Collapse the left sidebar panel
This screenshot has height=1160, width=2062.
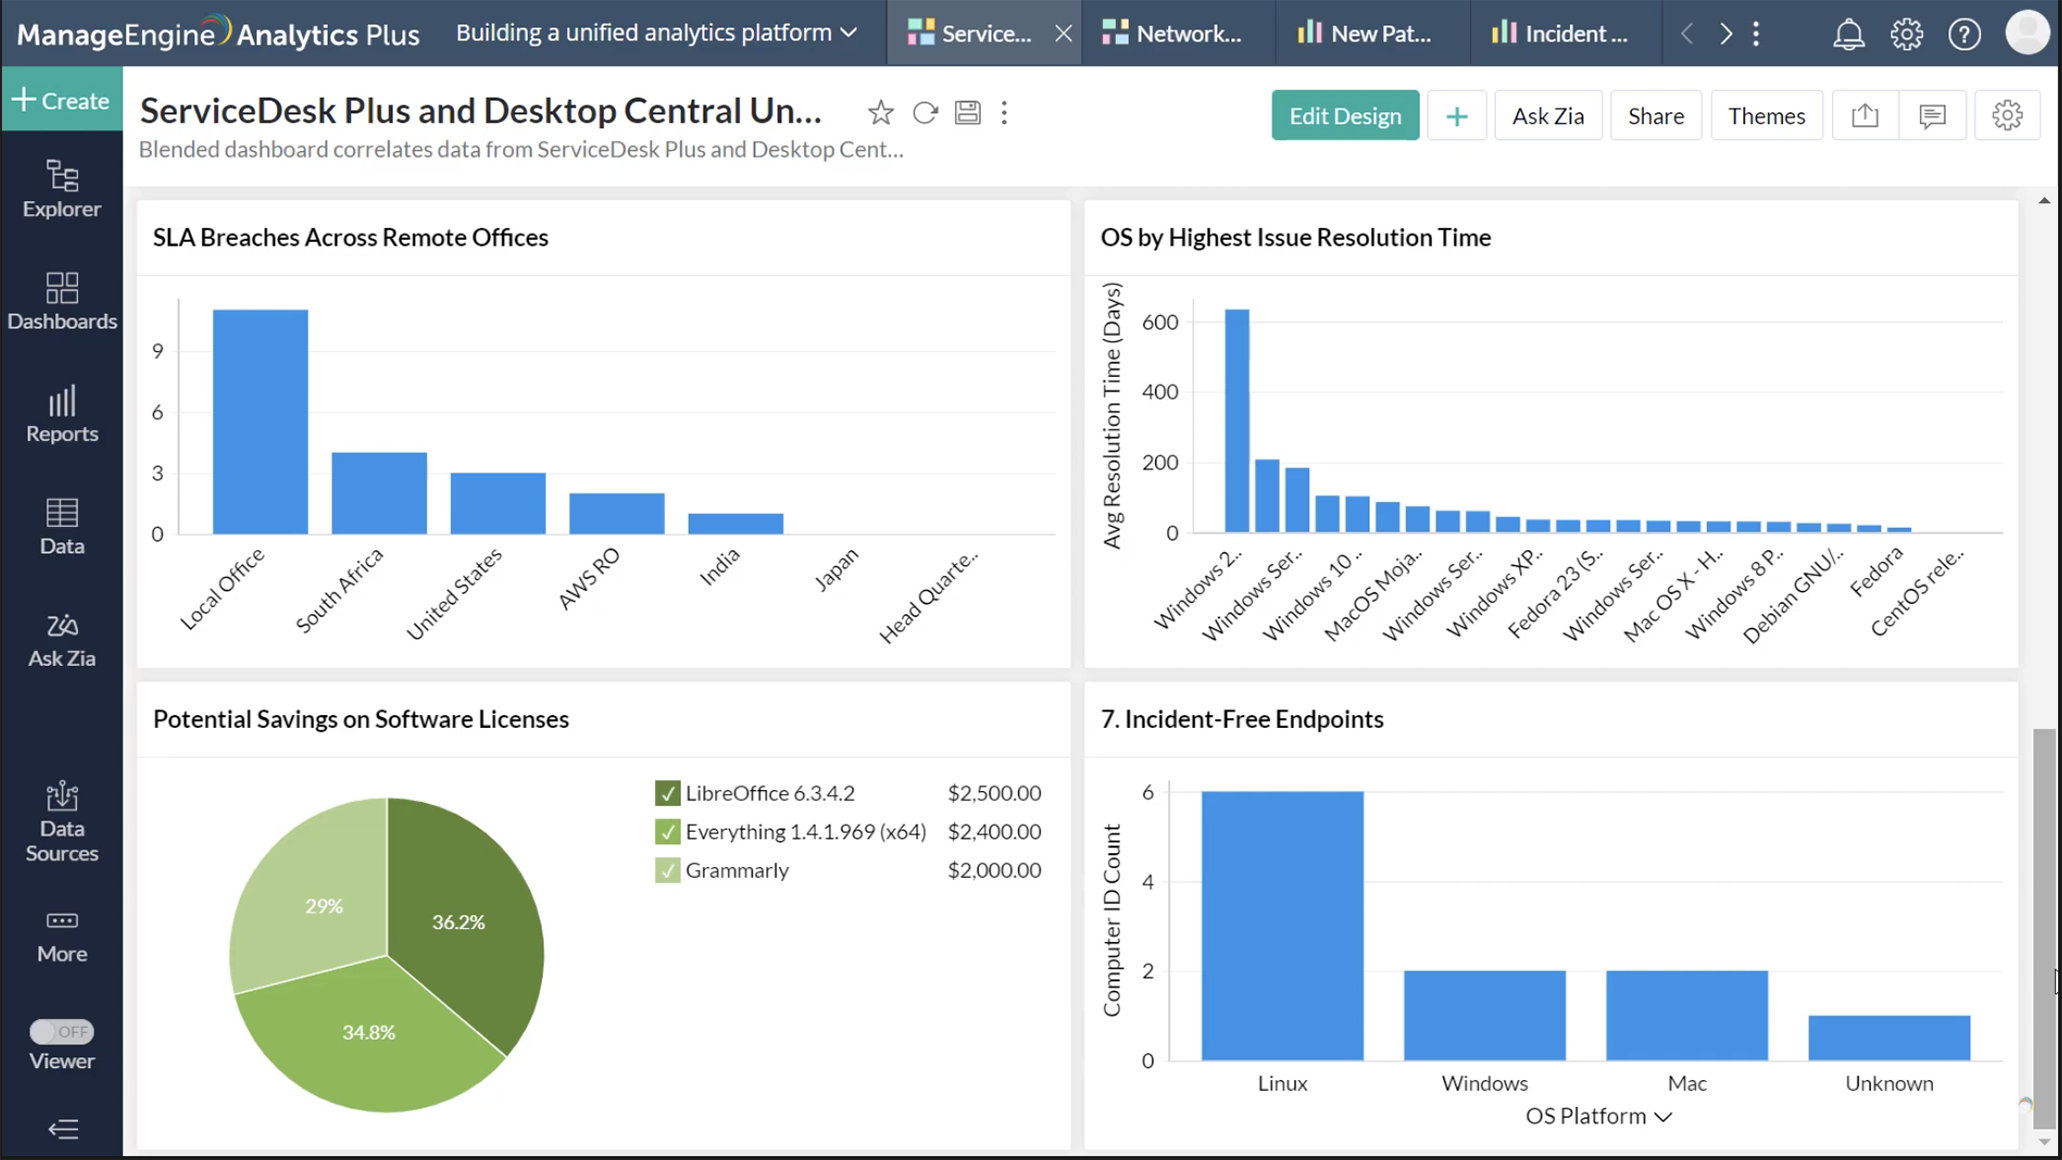(62, 1130)
